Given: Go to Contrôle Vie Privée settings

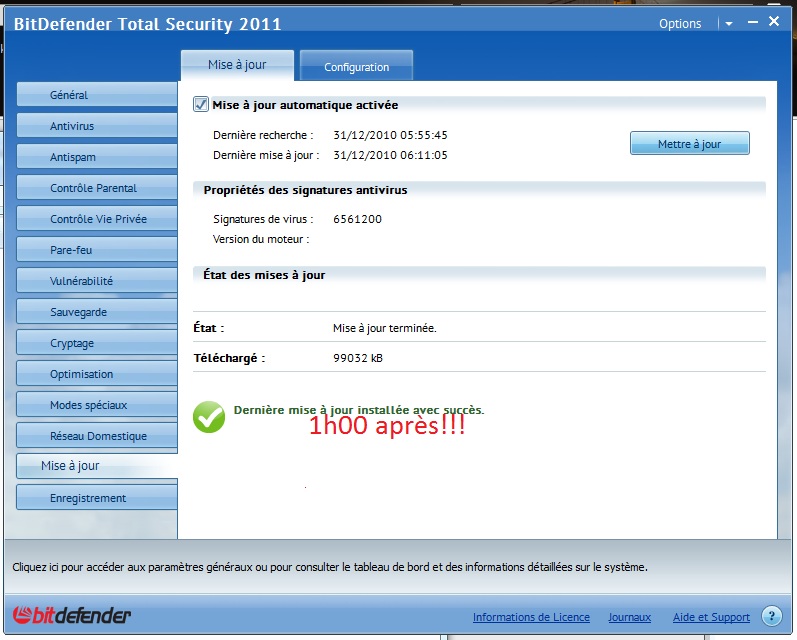Looking at the screenshot, I should 97,219.
